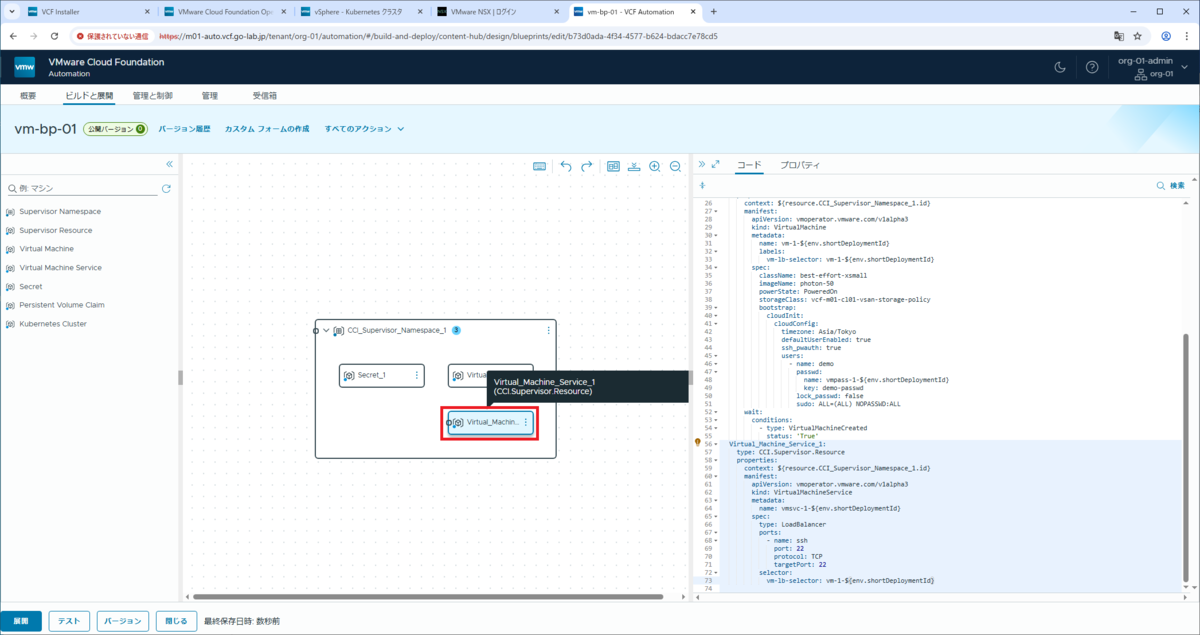Viewport: 1200px width, 635px height.
Task: Click the テスト button
Action: [x=69, y=621]
